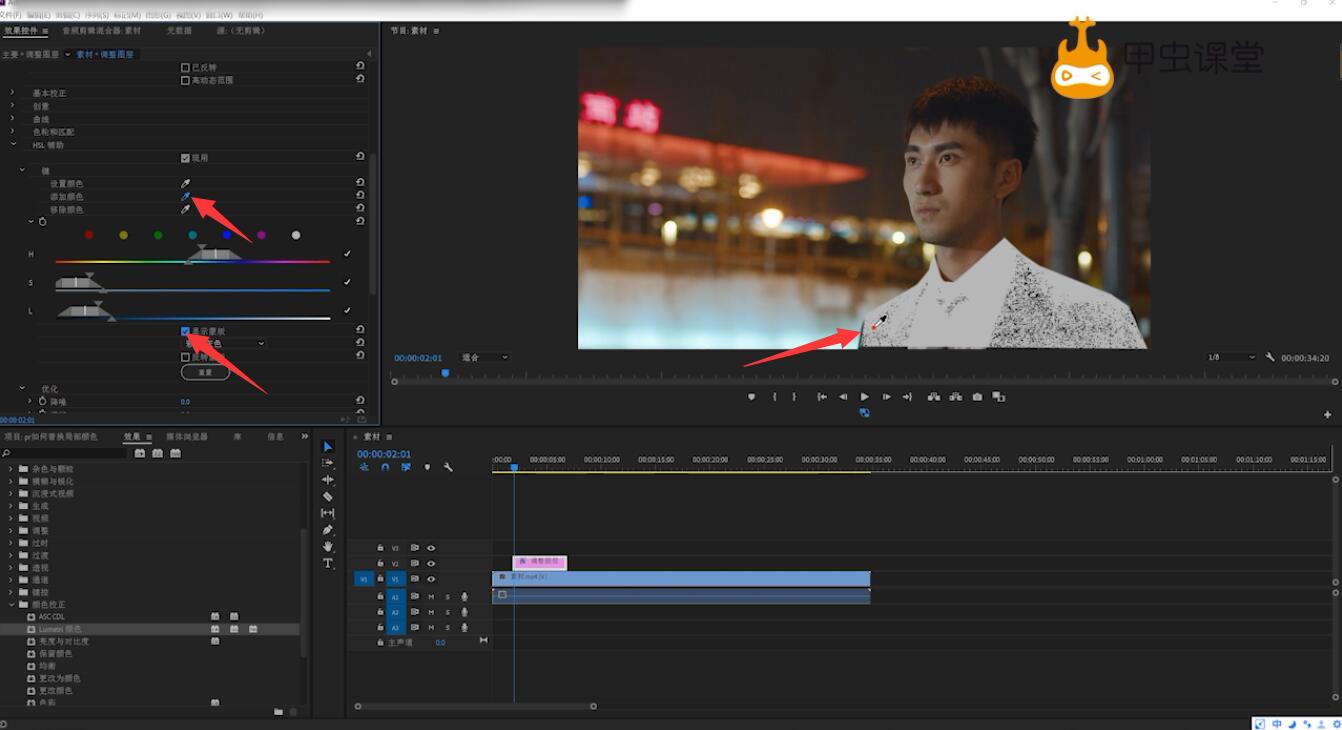Image resolution: width=1342 pixels, height=730 pixels.
Task: Select the Add Color (添加颜色) eyedropper
Action: pos(185,197)
